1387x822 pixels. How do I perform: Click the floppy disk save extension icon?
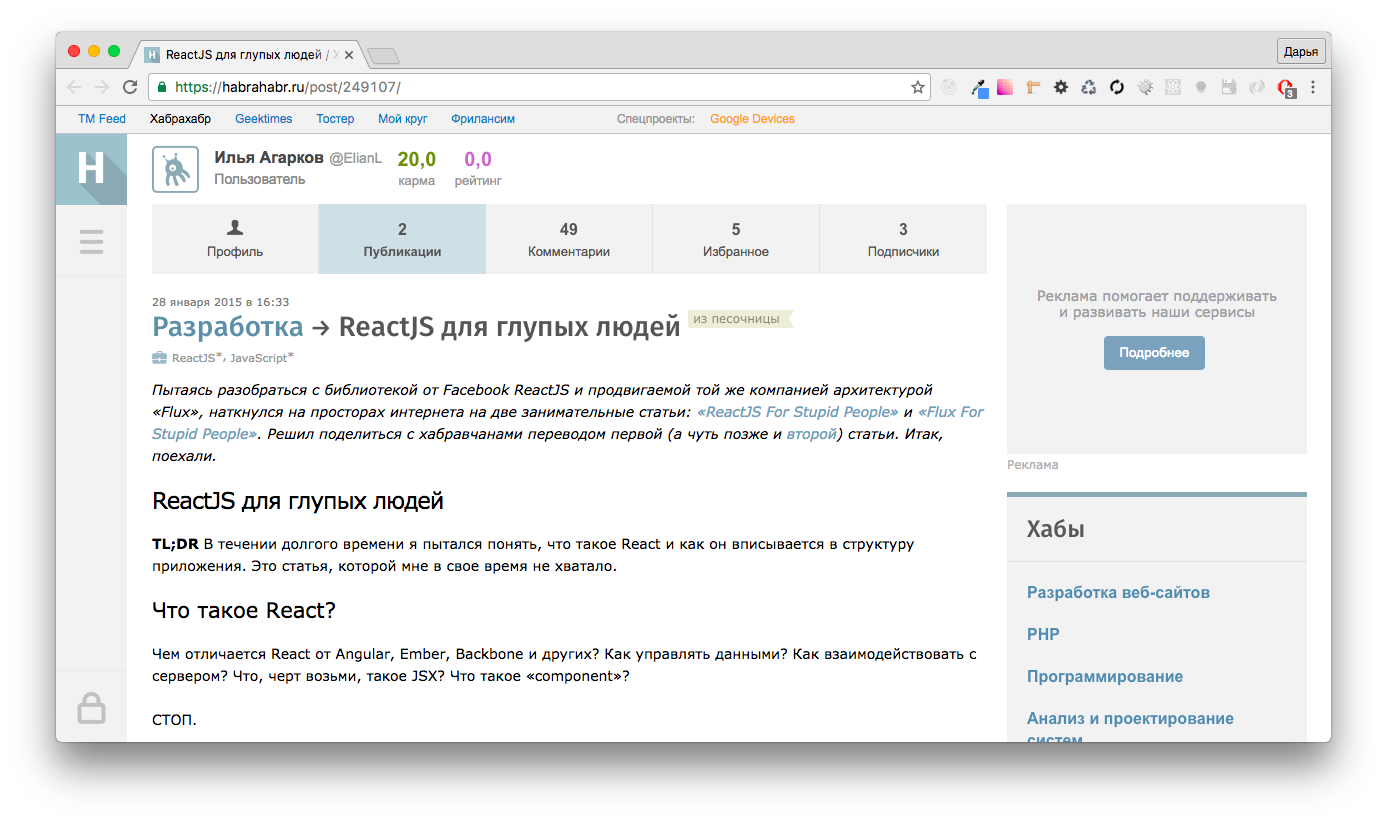(x=1229, y=87)
